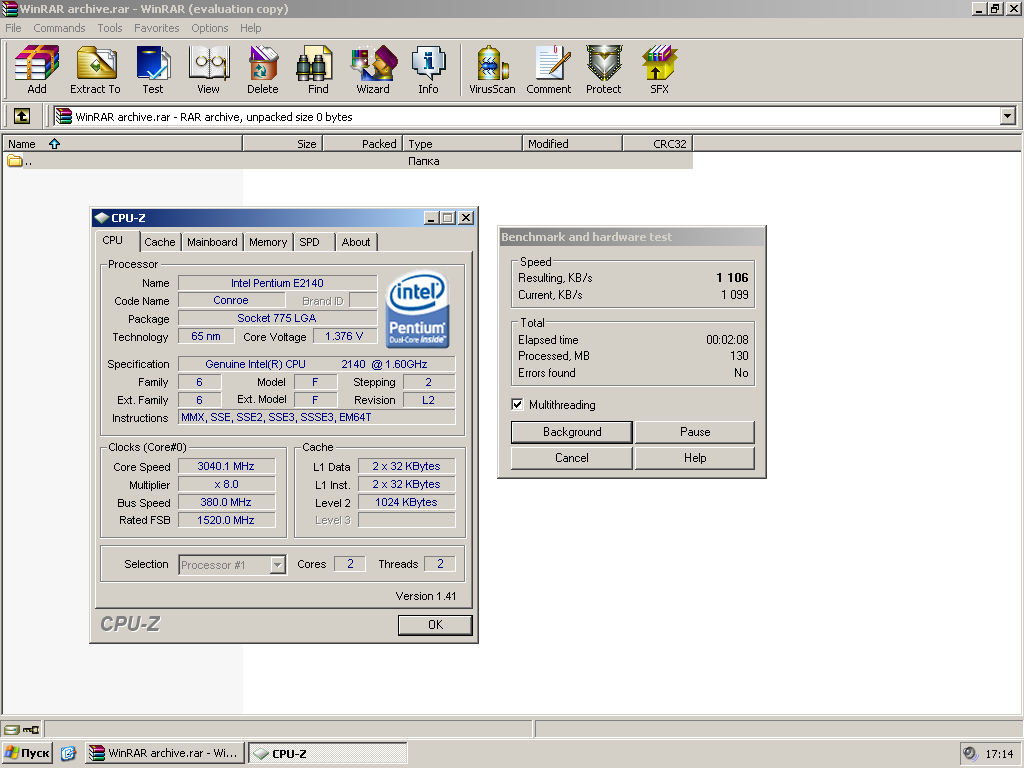Click the Conroe code name value
The width and height of the screenshot is (1024, 768).
tap(231, 300)
